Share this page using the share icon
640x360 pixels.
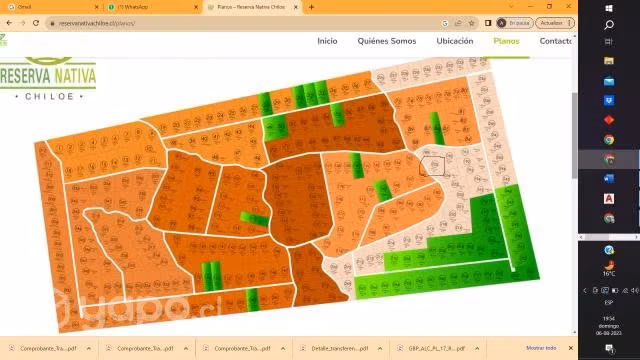click(458, 24)
